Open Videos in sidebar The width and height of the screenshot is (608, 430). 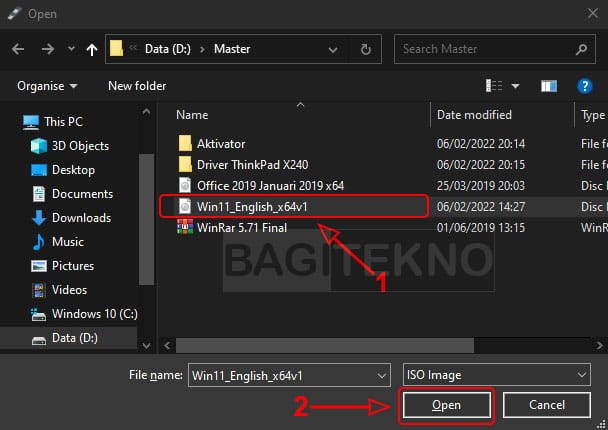(x=59, y=290)
